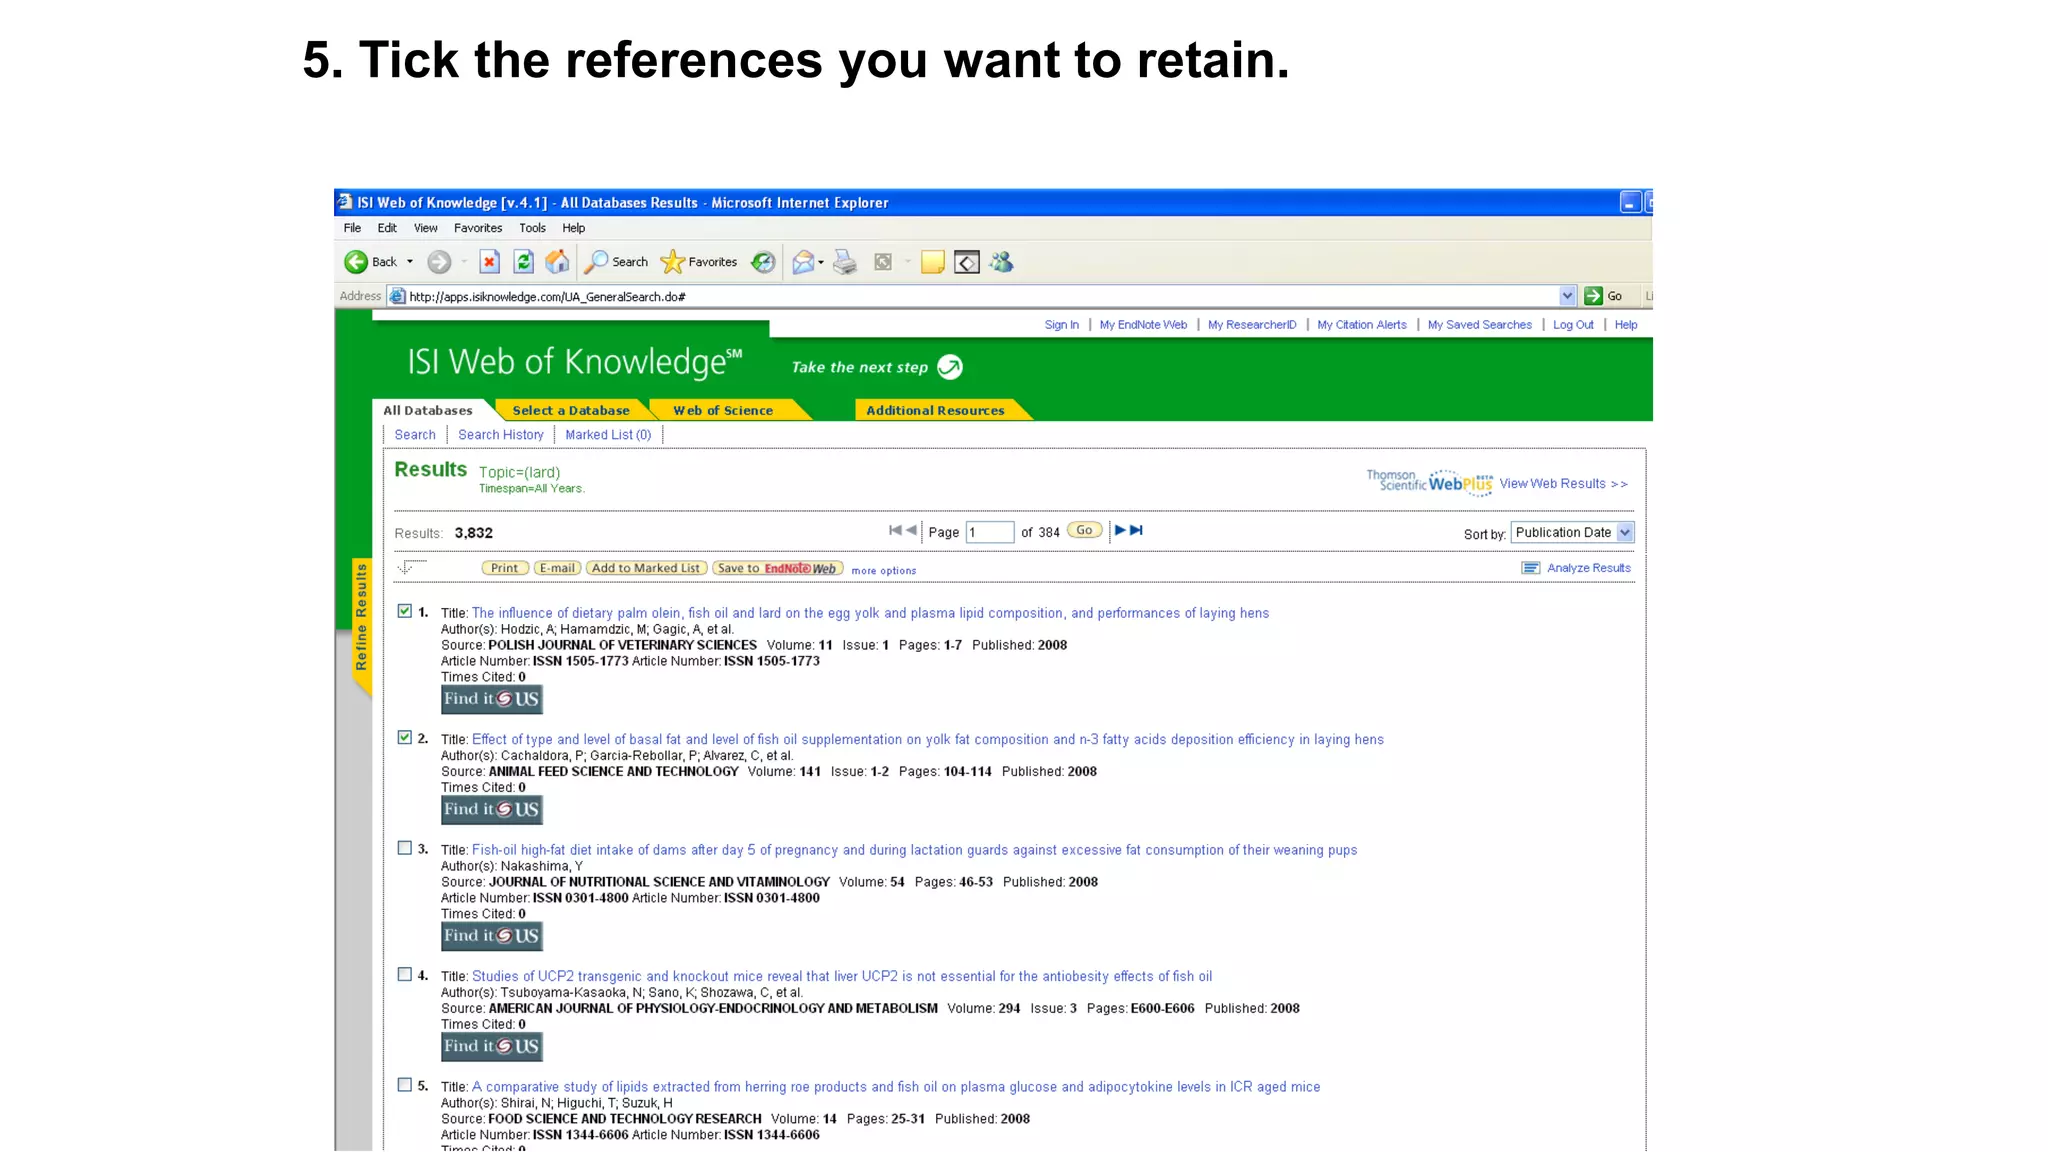Open the Mail button dropdown arrow

821,263
